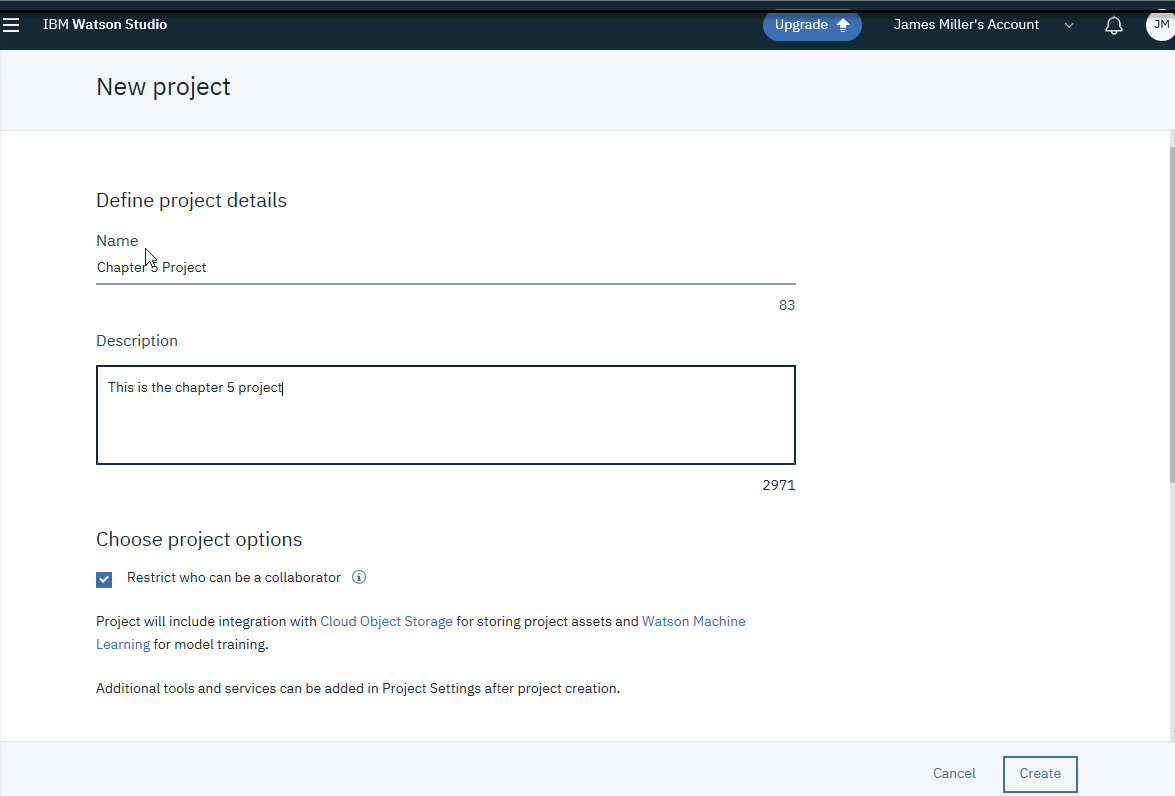Click the Description field label
This screenshot has width=1175, height=796.
137,341
